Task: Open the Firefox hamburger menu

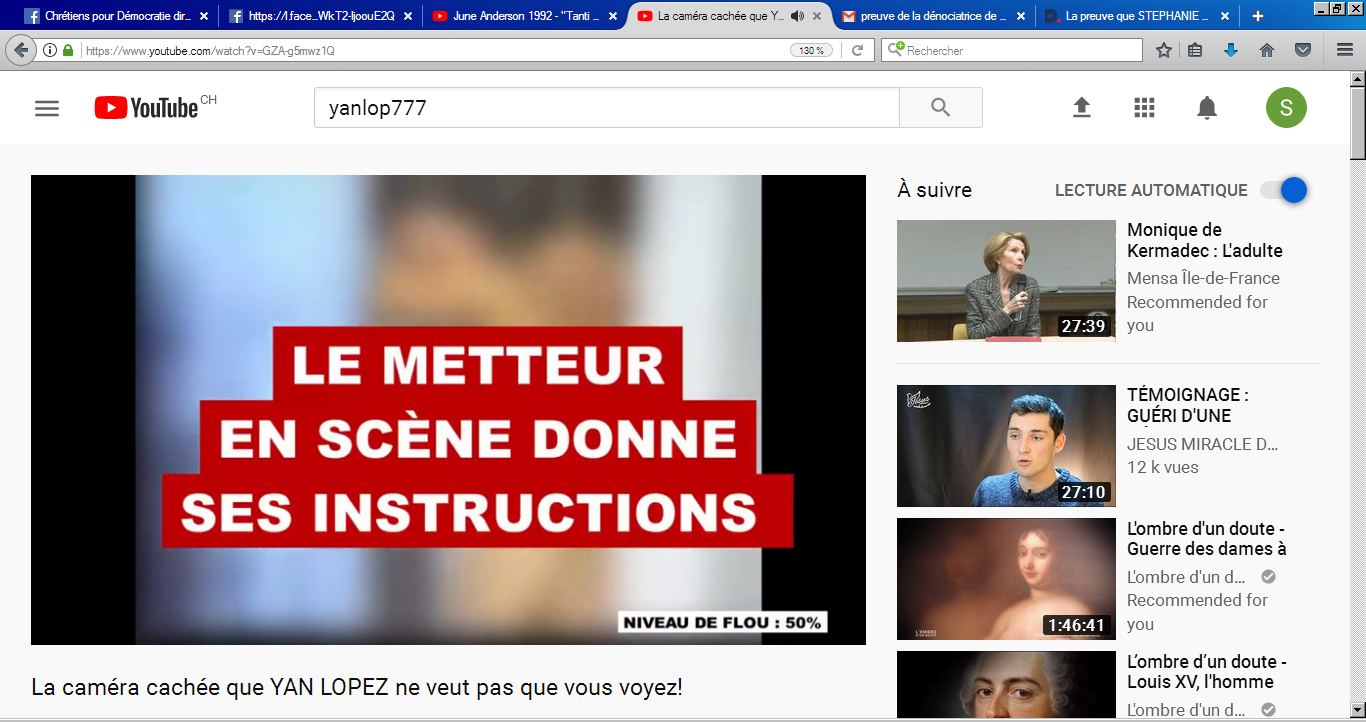Action: (1345, 50)
